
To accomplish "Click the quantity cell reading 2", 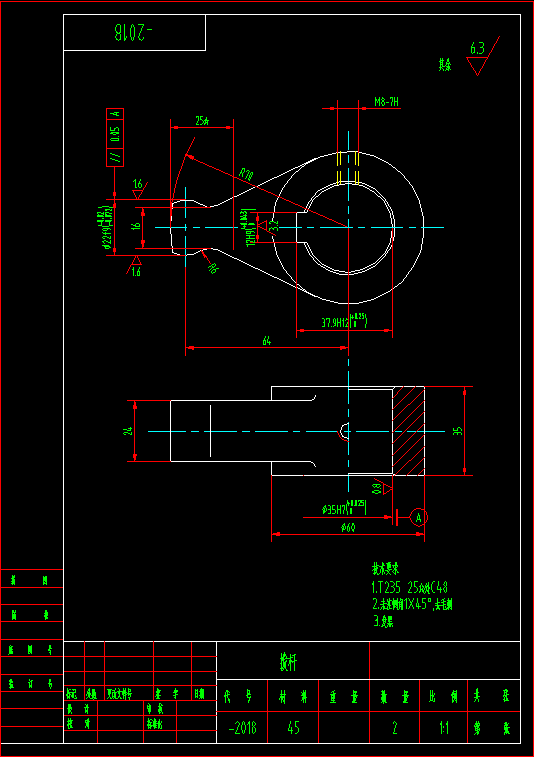I will (394, 727).
